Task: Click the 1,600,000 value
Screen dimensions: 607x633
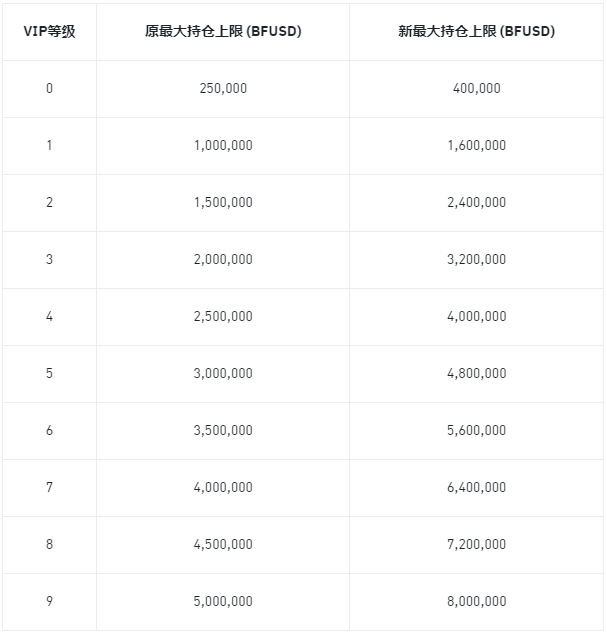Action: [x=477, y=145]
